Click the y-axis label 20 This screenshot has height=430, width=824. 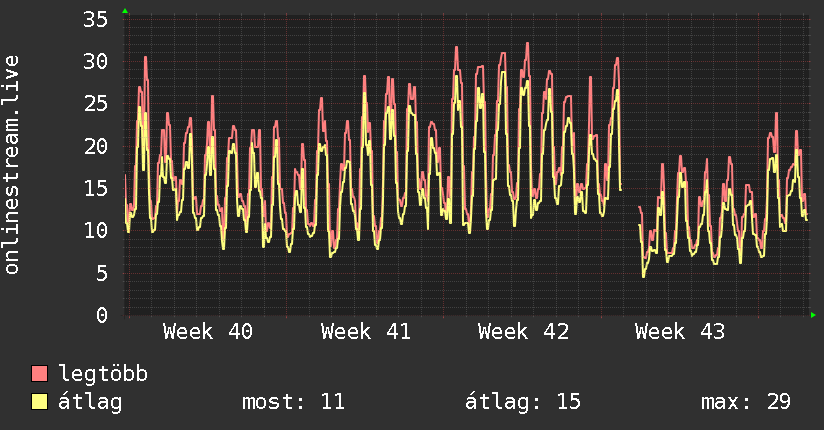pyautogui.click(x=96, y=146)
